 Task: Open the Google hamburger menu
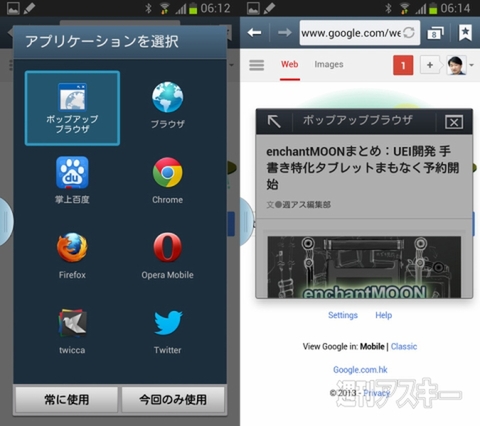point(257,65)
